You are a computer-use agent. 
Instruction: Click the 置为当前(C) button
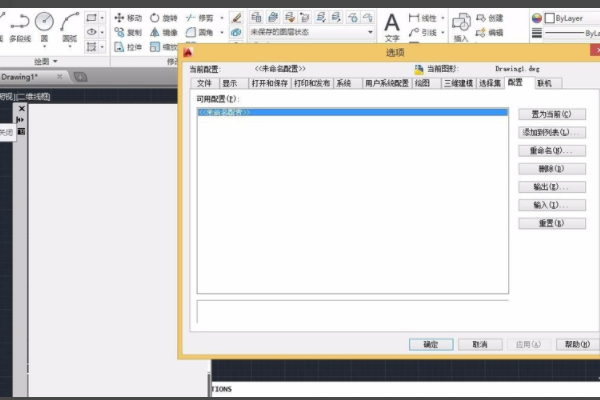[552, 114]
